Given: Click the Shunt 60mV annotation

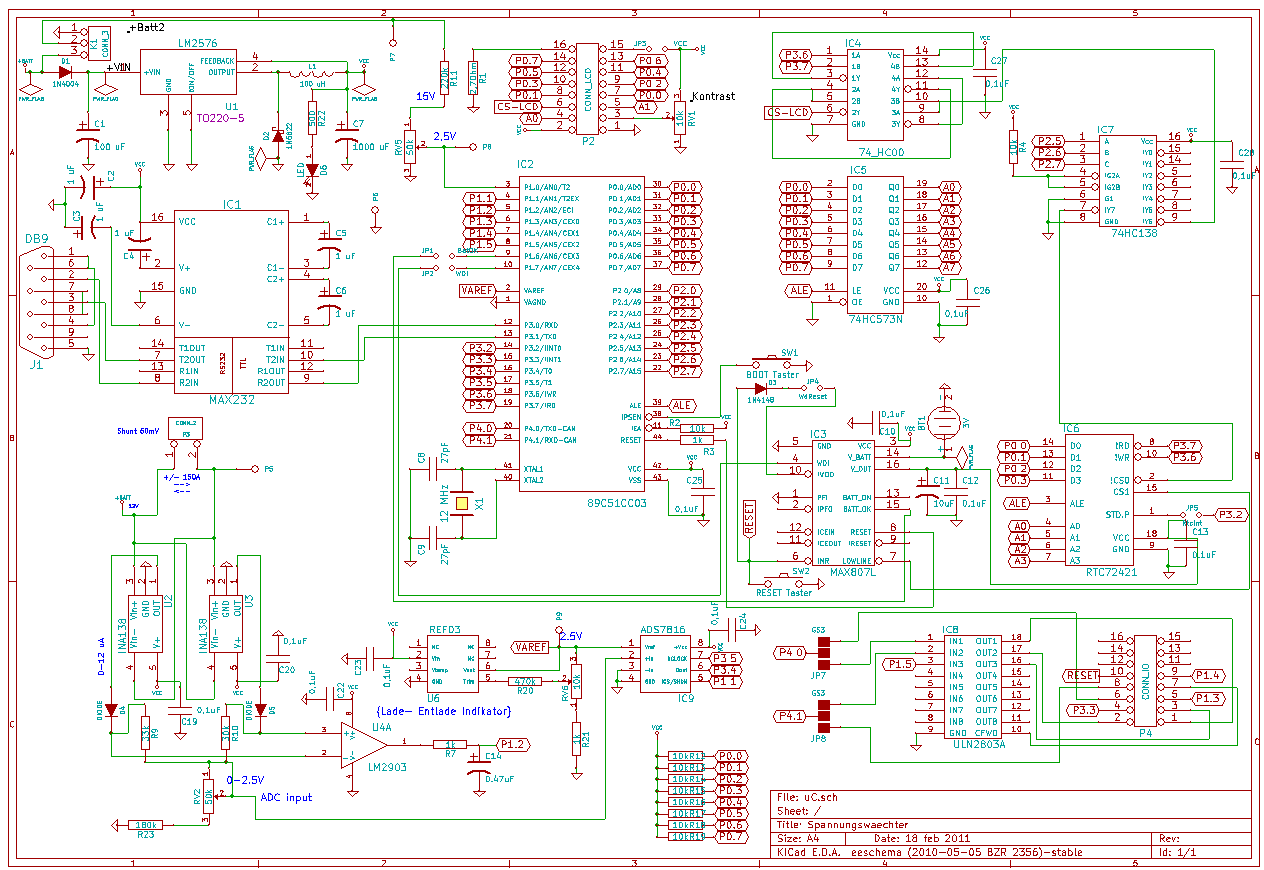Looking at the screenshot, I should tap(138, 432).
